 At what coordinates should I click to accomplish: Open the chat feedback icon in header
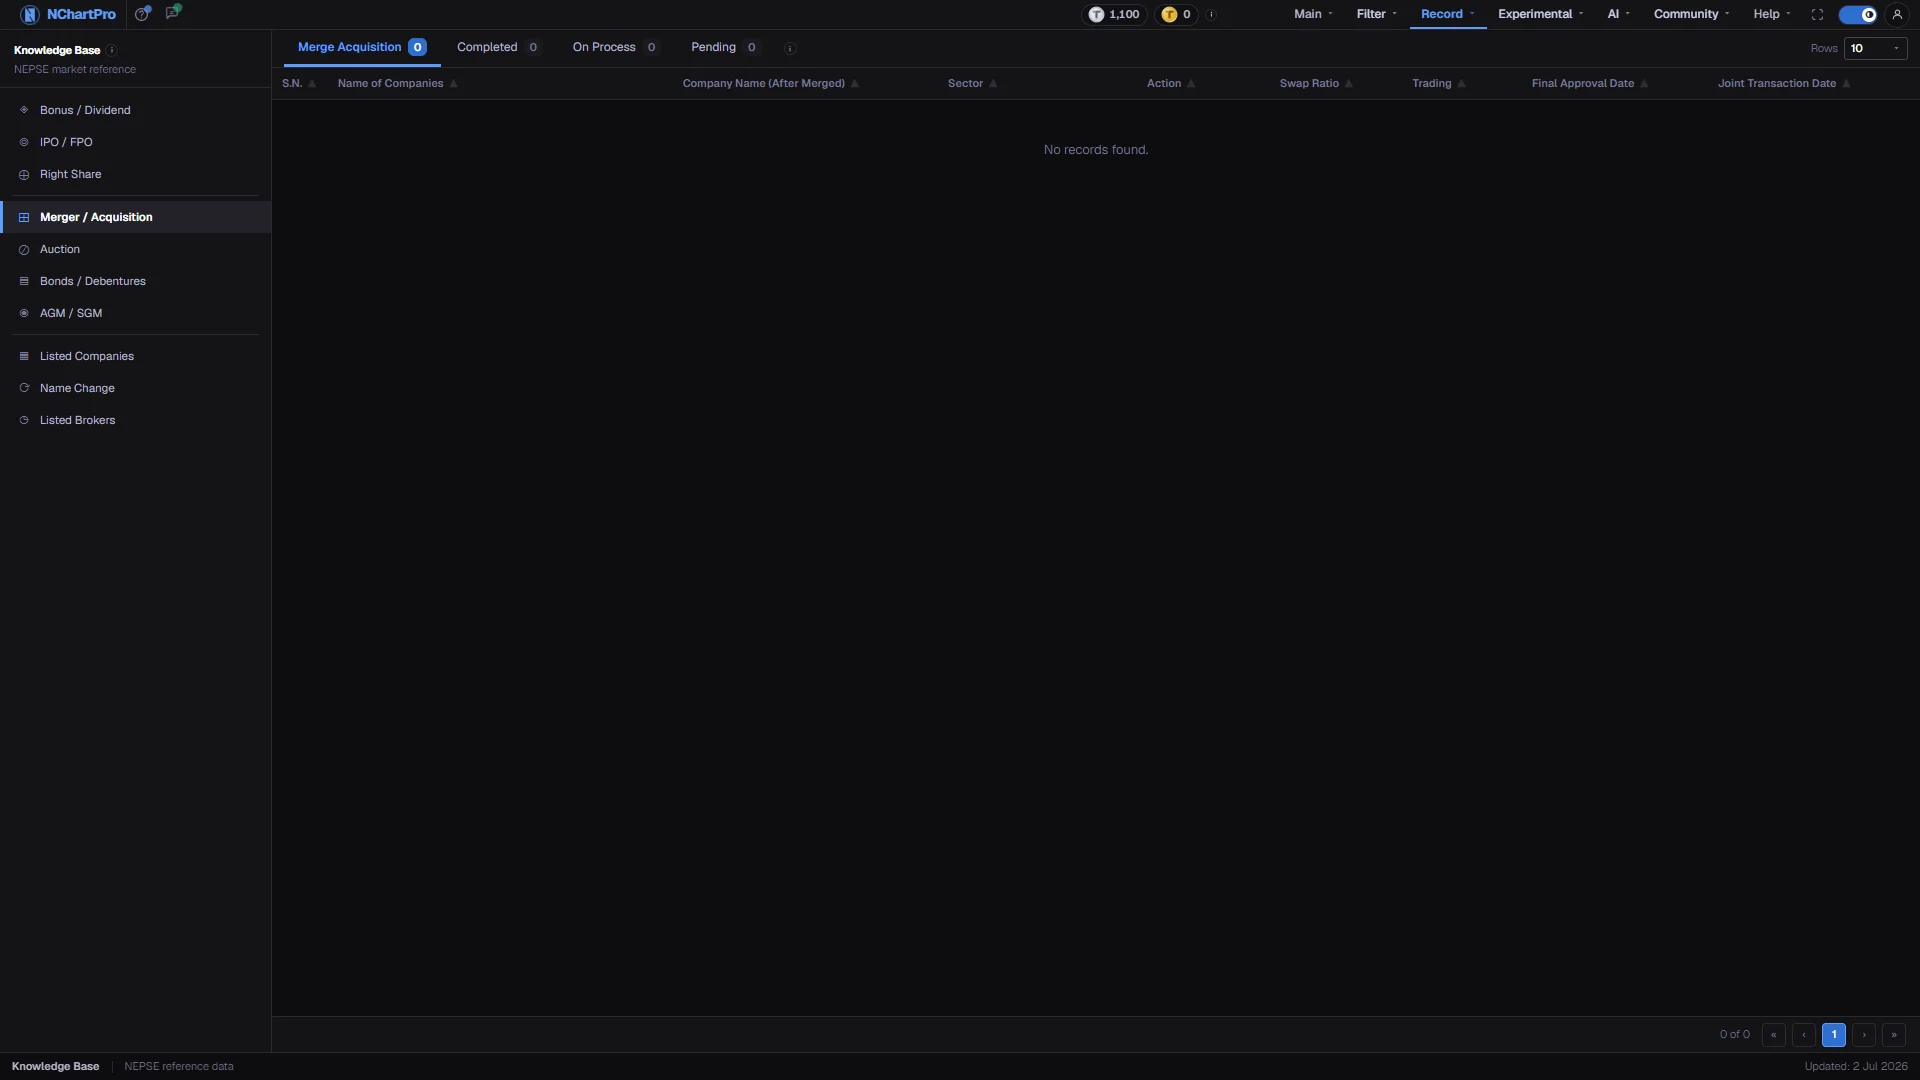(x=173, y=13)
